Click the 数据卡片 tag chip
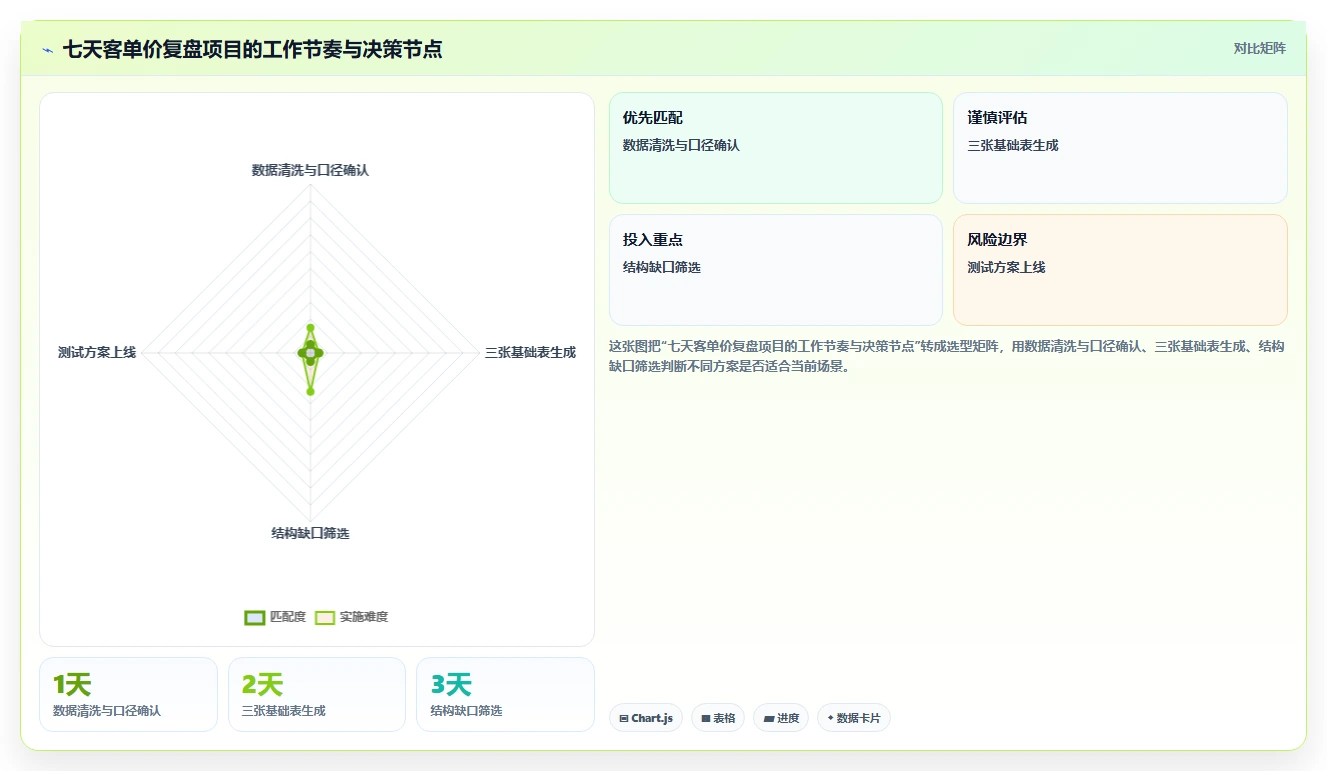The height and width of the screenshot is (771, 1327). 854,718
